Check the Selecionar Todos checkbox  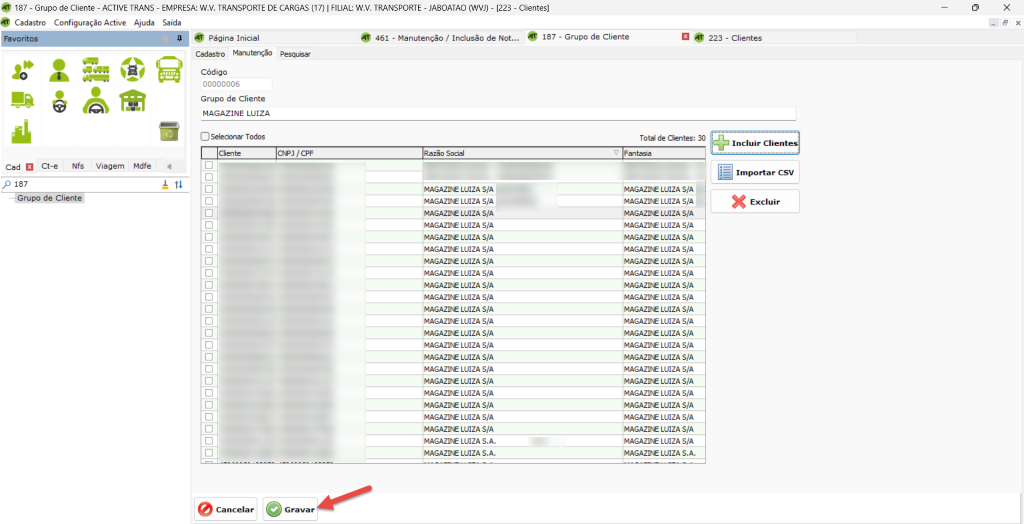pos(205,137)
